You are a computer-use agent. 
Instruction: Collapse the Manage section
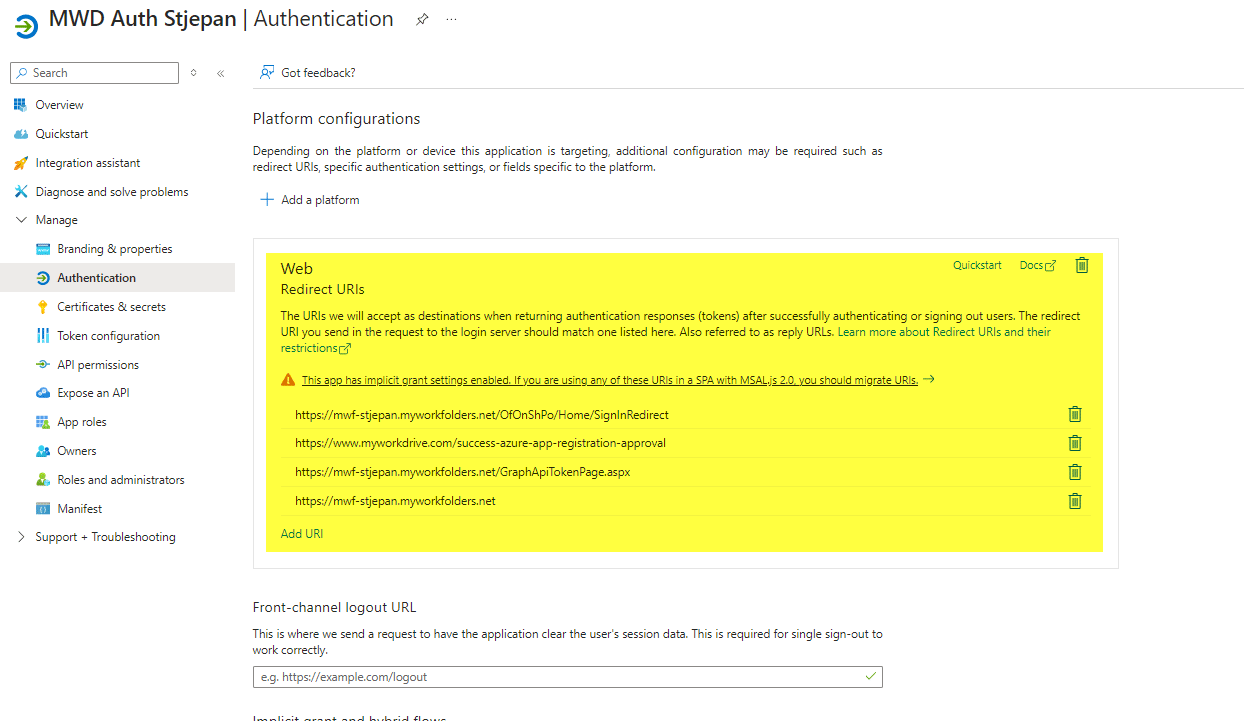[22, 220]
